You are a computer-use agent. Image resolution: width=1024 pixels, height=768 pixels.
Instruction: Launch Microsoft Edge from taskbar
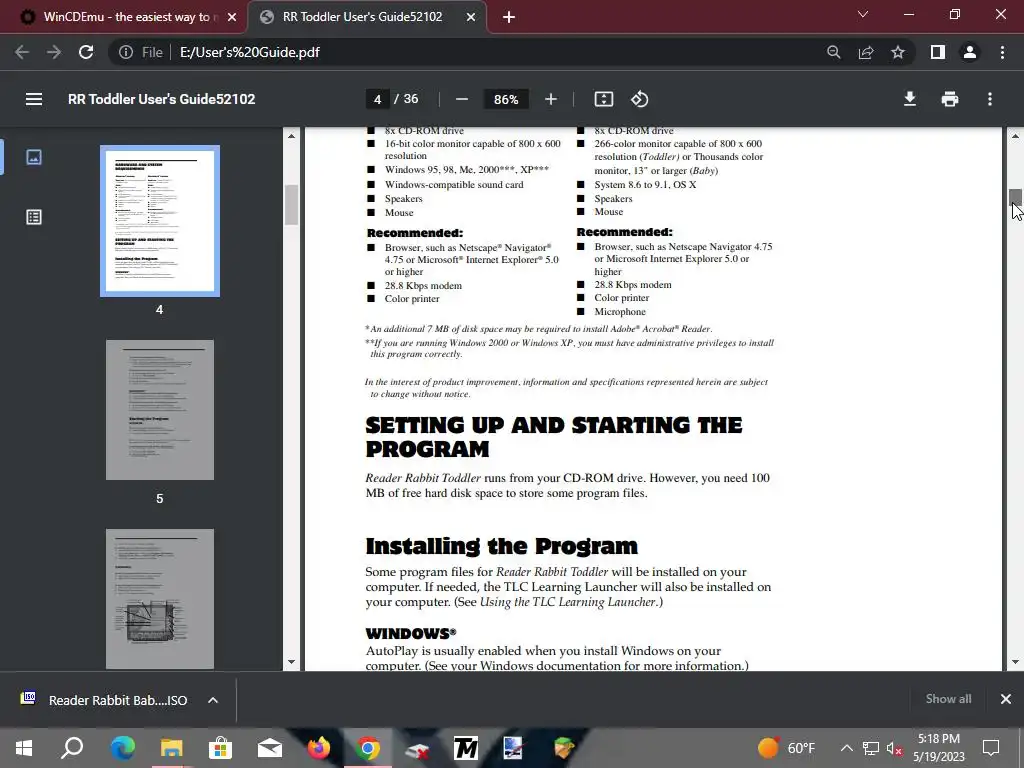122,748
